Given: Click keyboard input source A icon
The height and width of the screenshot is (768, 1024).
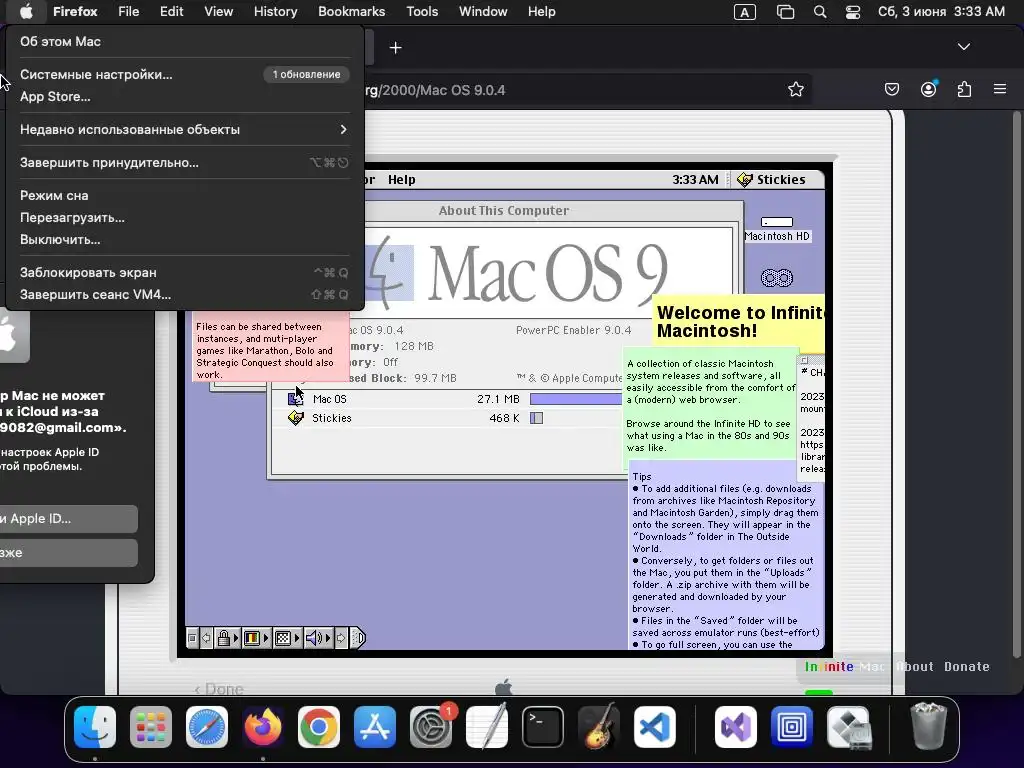Looking at the screenshot, I should [x=744, y=12].
